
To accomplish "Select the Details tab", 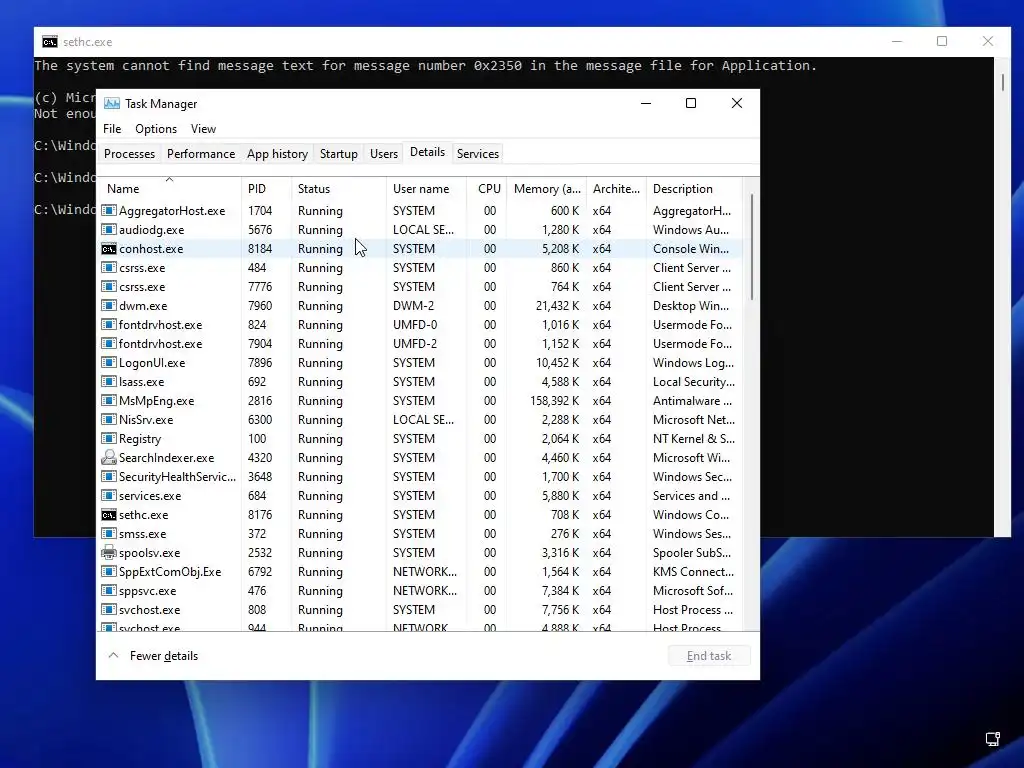I will click(x=427, y=152).
